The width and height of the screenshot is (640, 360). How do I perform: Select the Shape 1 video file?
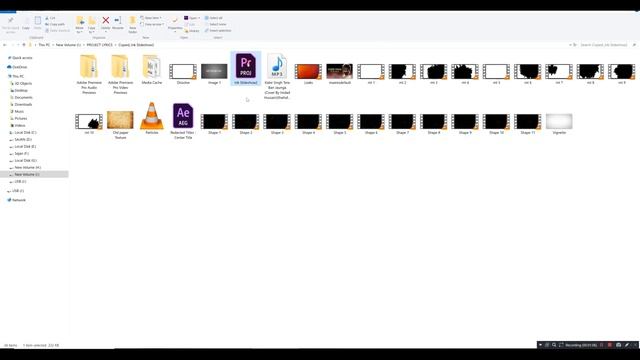tap(214, 122)
